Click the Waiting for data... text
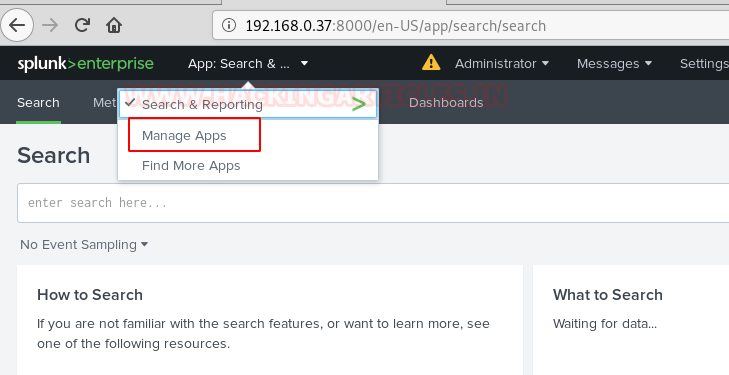Screen dimensions: 729x375 (605, 324)
